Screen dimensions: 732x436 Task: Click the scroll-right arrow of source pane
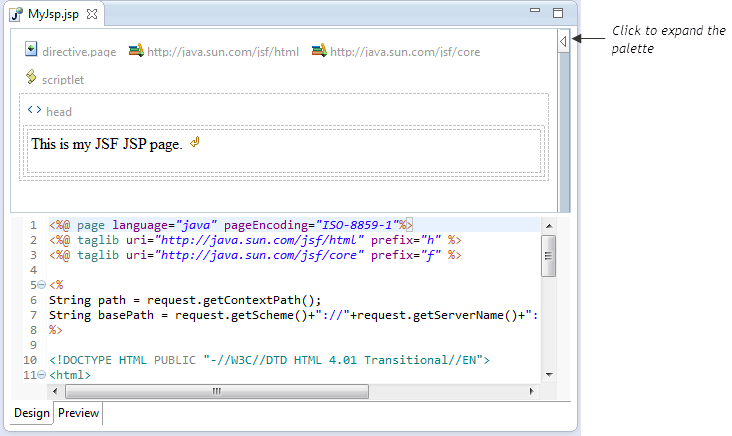pyautogui.click(x=534, y=391)
